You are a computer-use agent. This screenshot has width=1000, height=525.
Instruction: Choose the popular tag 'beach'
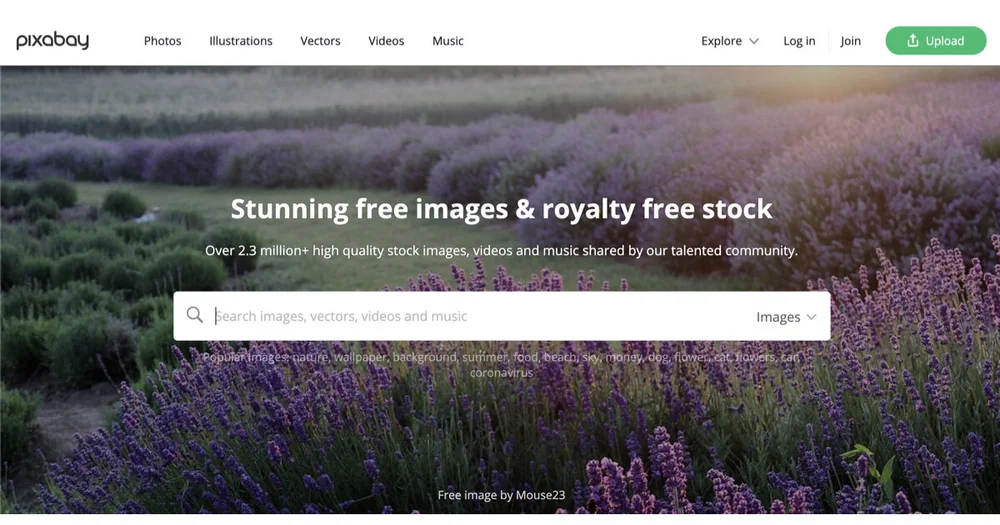(560, 357)
